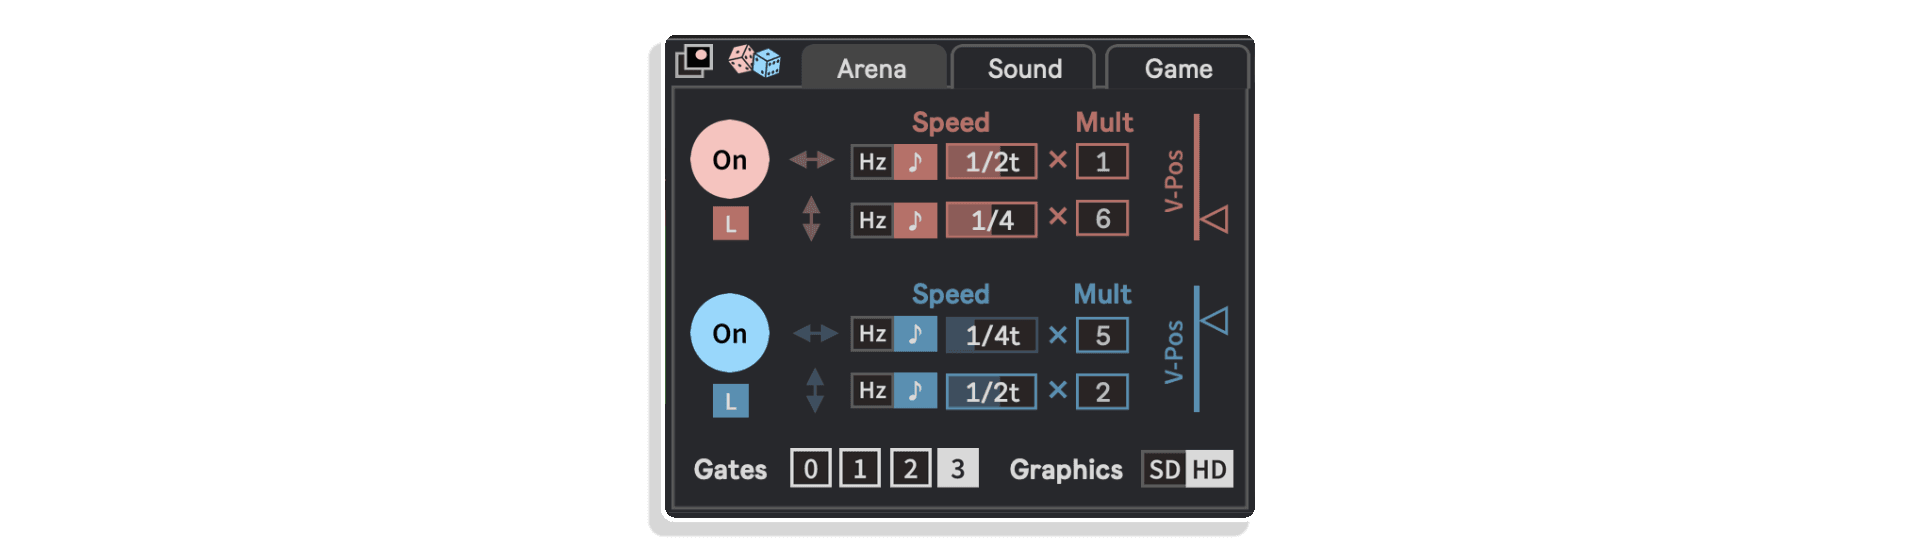Select HD graphics quality

coord(1209,469)
